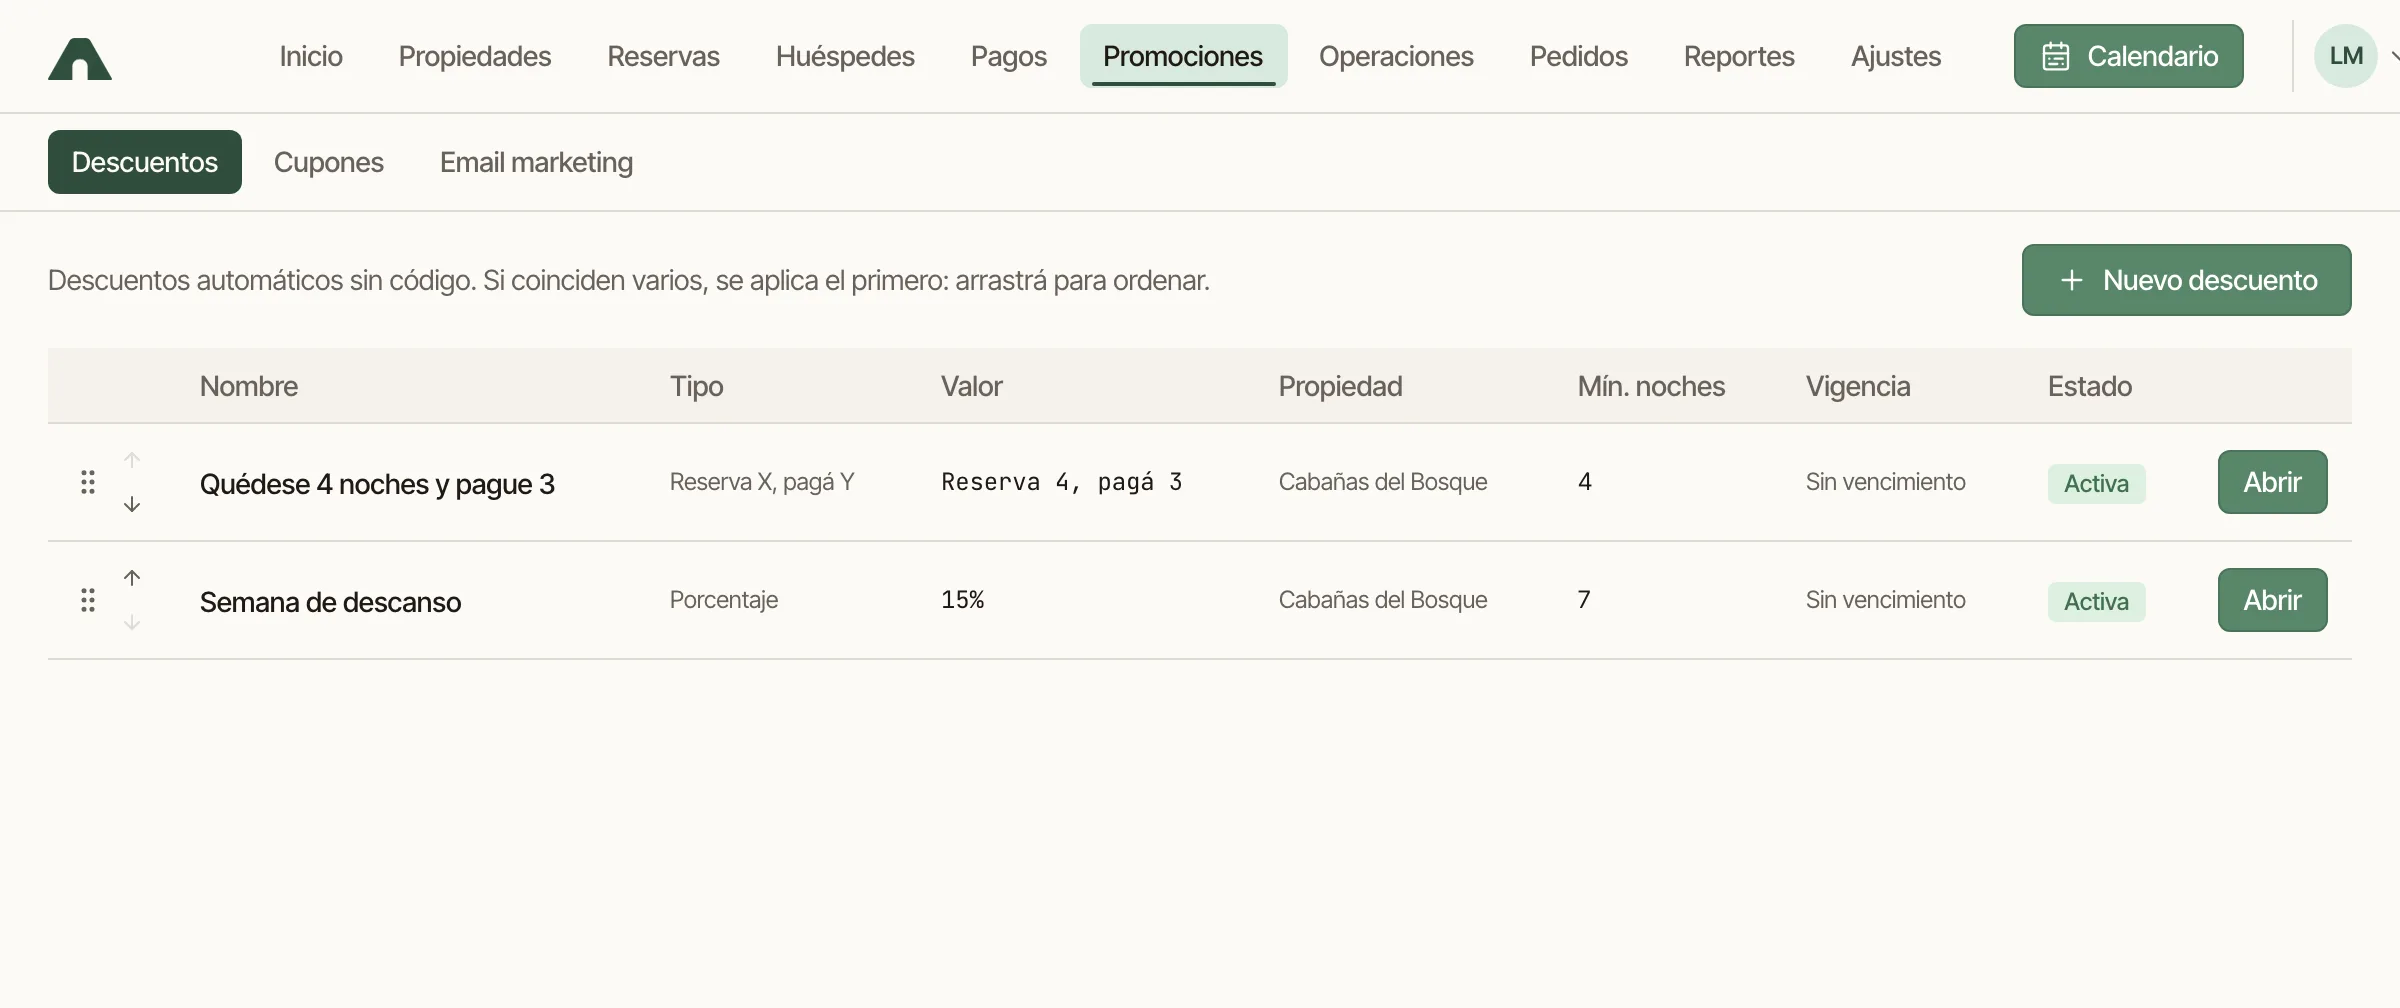Image resolution: width=2400 pixels, height=1008 pixels.
Task: Click Mín. noches column header
Action: pyautogui.click(x=1651, y=386)
